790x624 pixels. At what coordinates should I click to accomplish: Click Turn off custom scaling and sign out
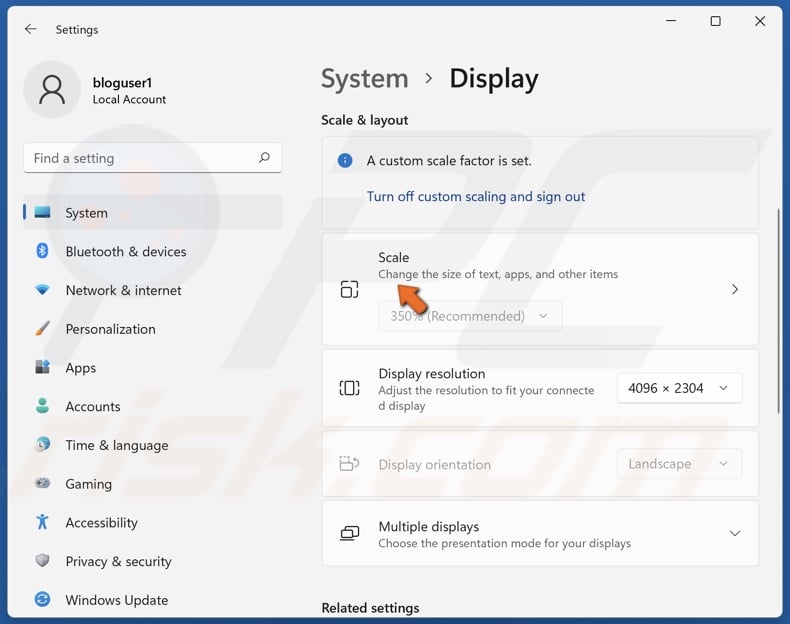476,196
